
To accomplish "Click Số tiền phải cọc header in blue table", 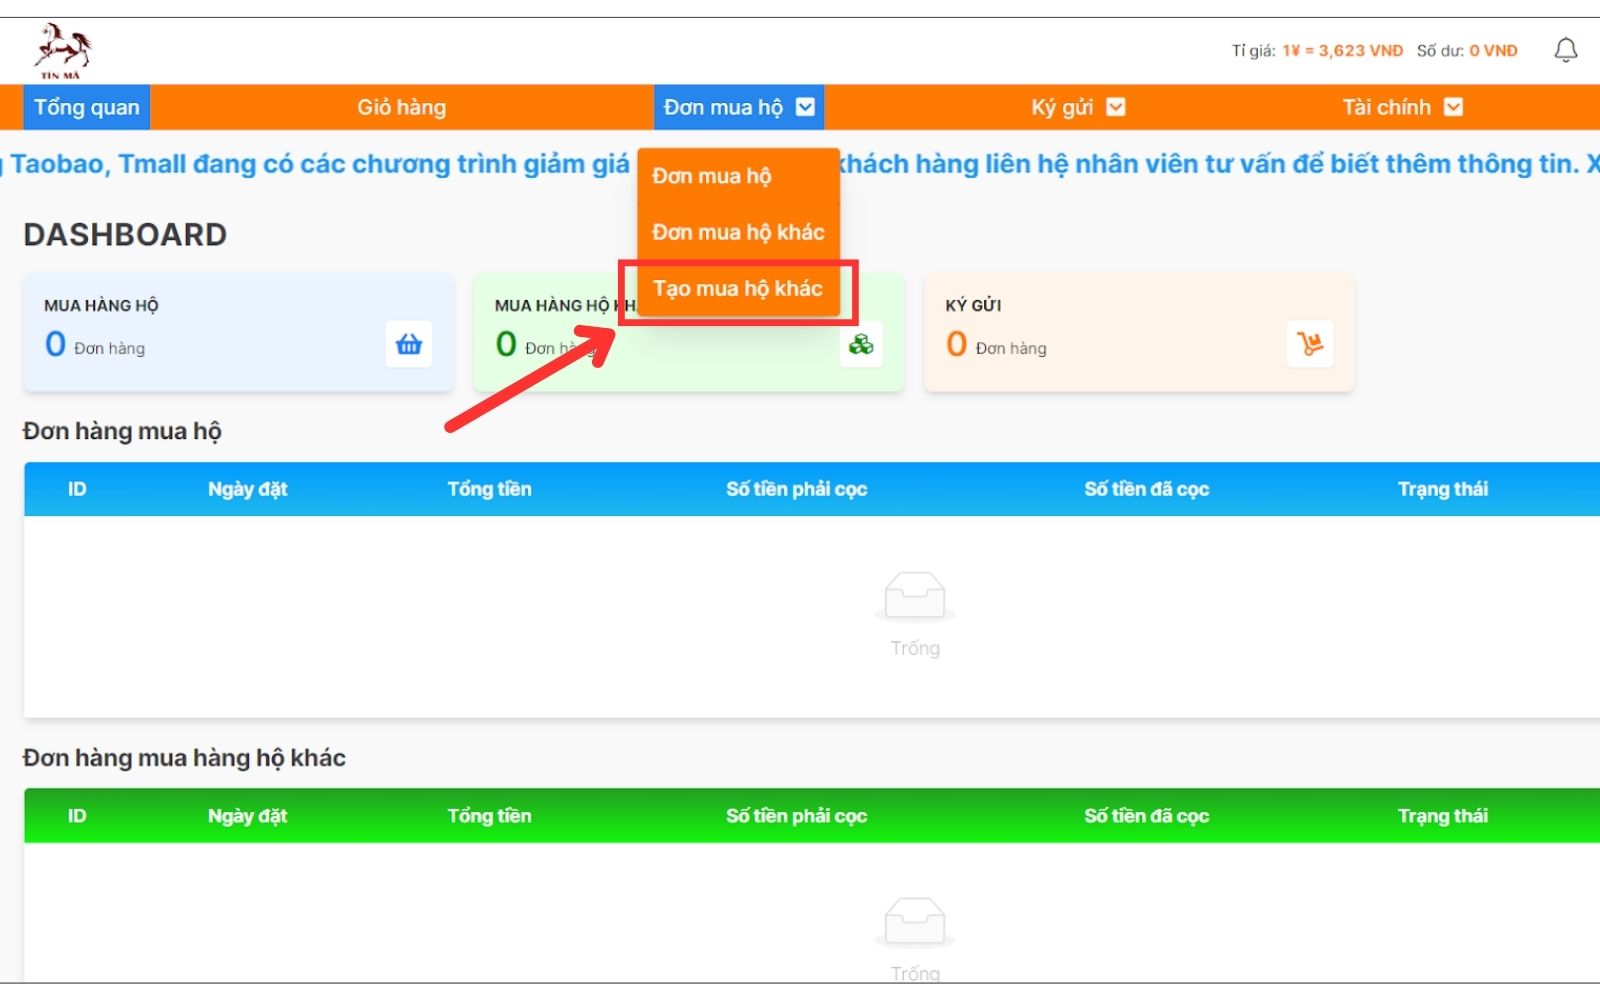I will 796,489.
